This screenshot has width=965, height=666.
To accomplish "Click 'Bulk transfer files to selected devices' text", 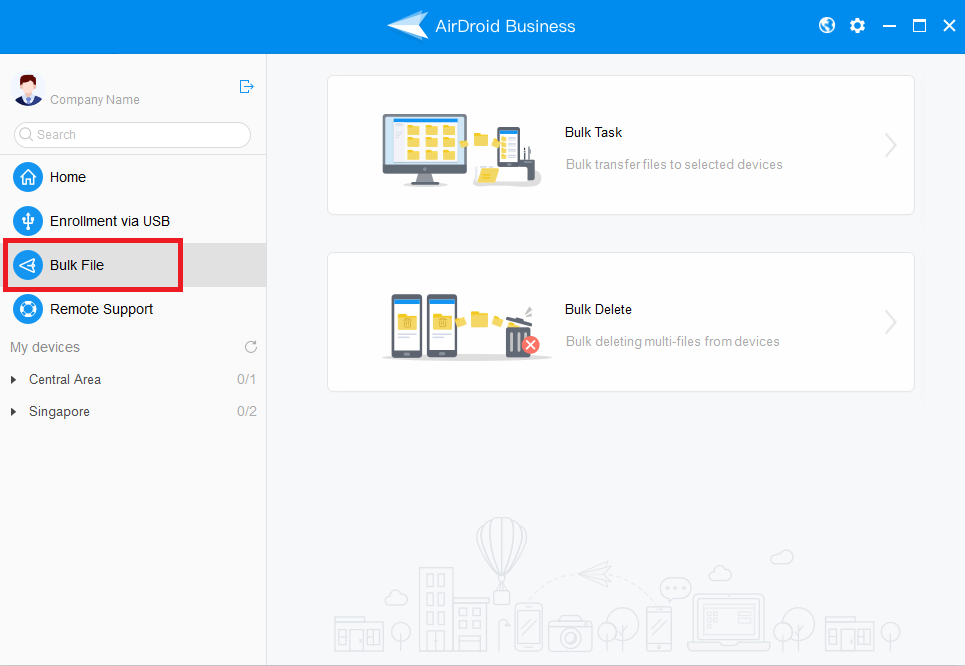I will (x=674, y=164).
